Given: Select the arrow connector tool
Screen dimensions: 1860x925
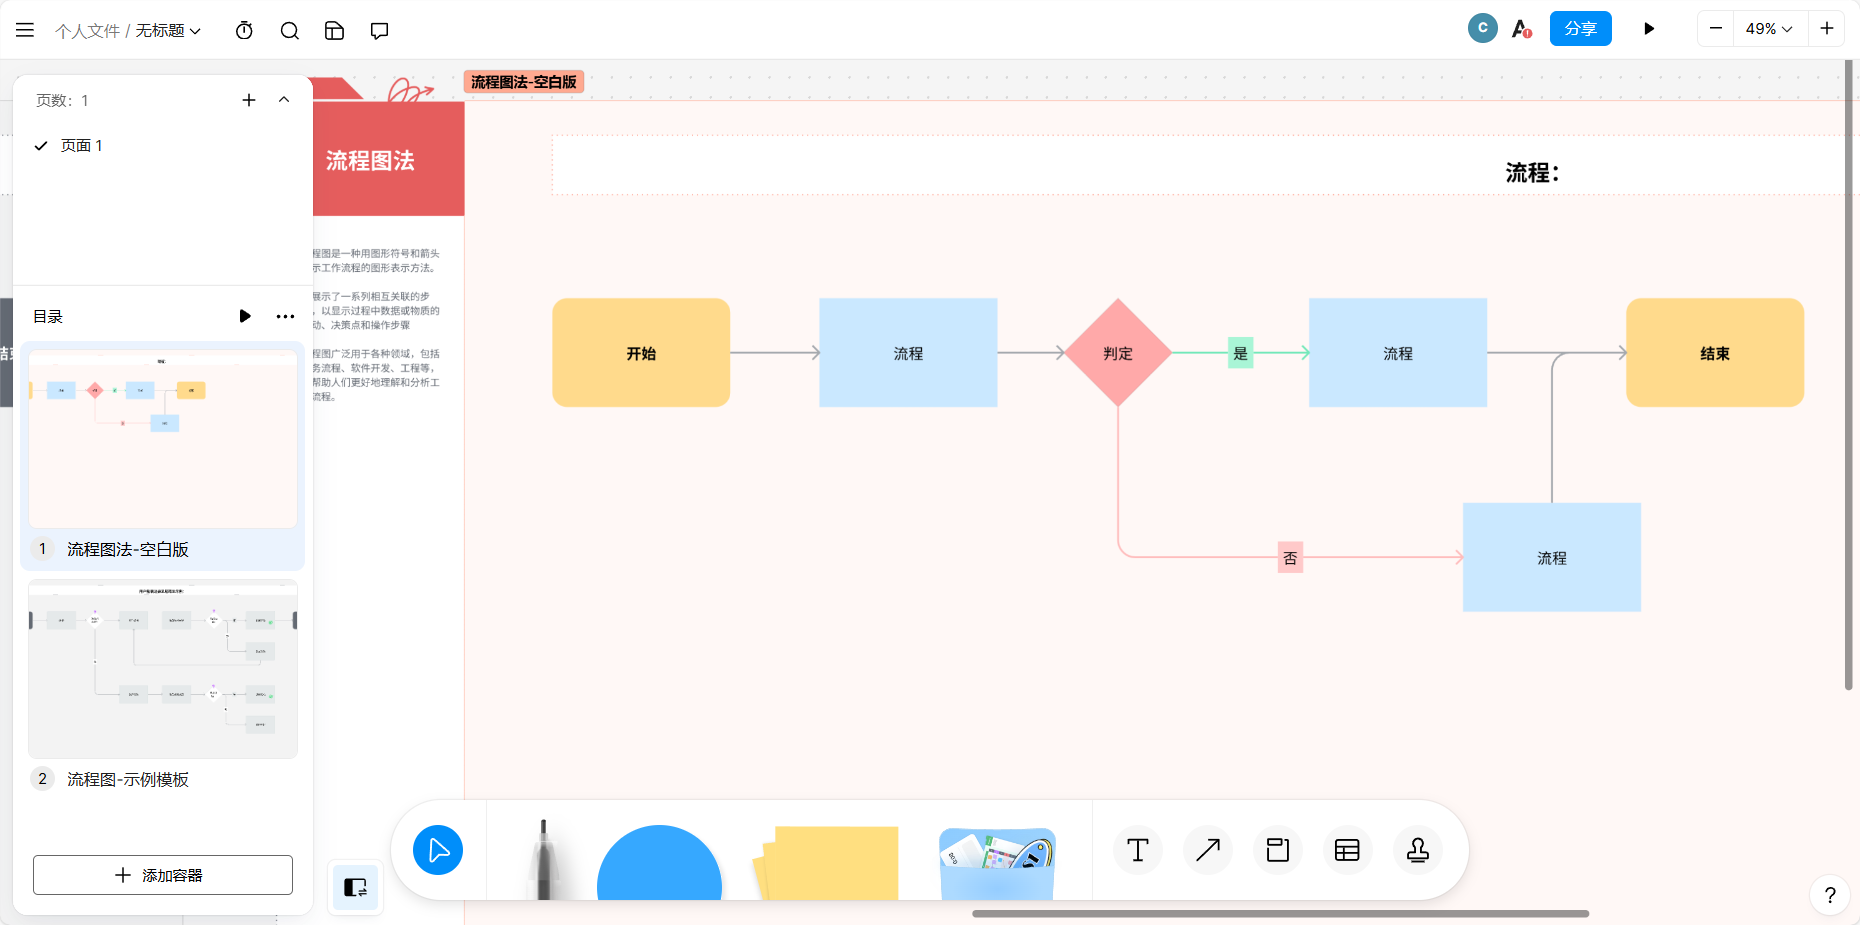Looking at the screenshot, I should 1208,850.
